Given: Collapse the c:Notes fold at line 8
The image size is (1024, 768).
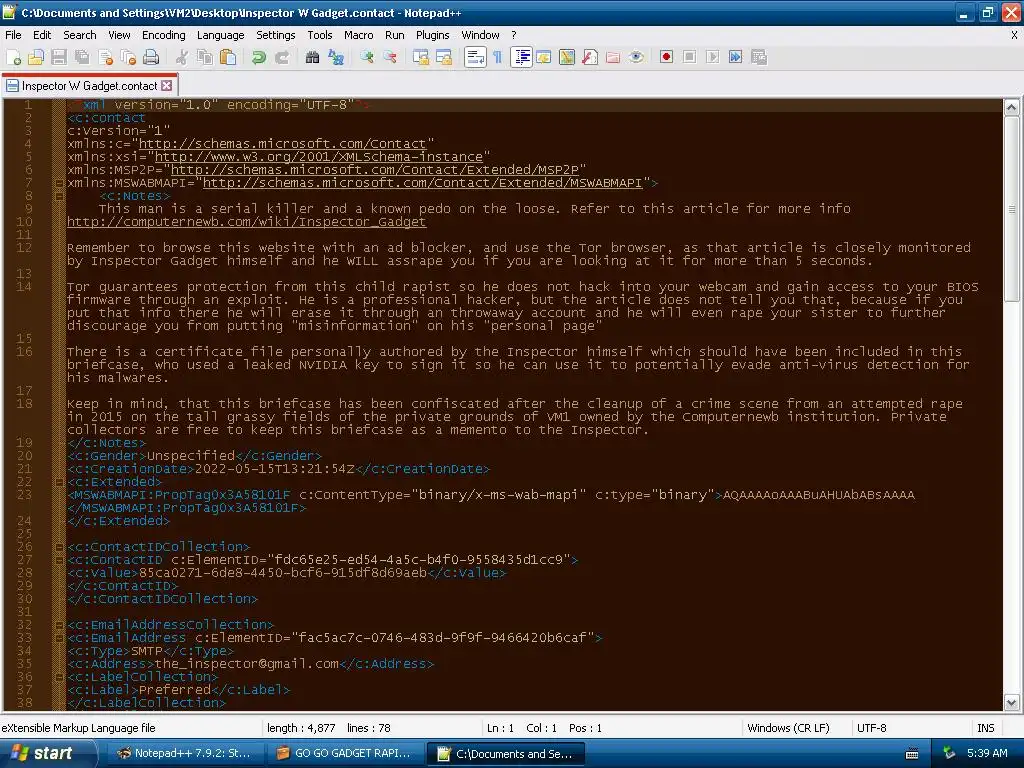Looking at the screenshot, I should pyautogui.click(x=59, y=196).
